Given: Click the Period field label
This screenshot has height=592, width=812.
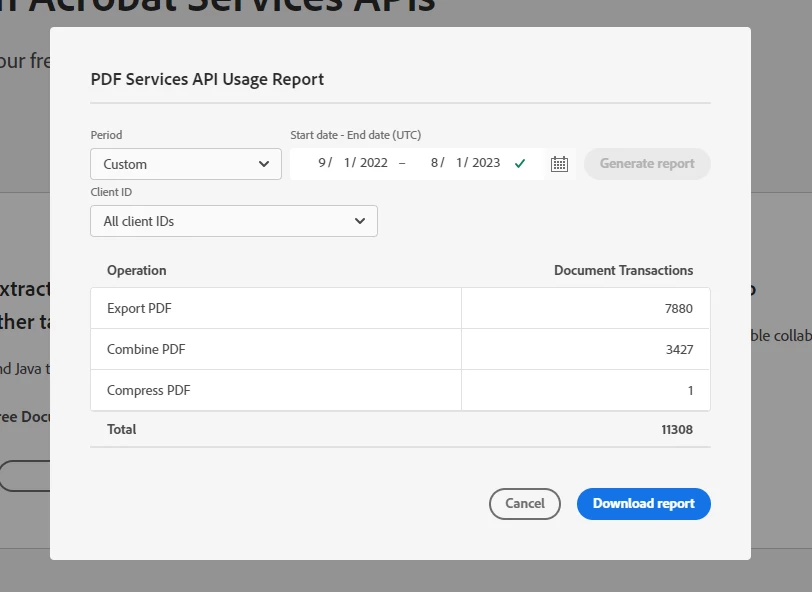Looking at the screenshot, I should 106,135.
